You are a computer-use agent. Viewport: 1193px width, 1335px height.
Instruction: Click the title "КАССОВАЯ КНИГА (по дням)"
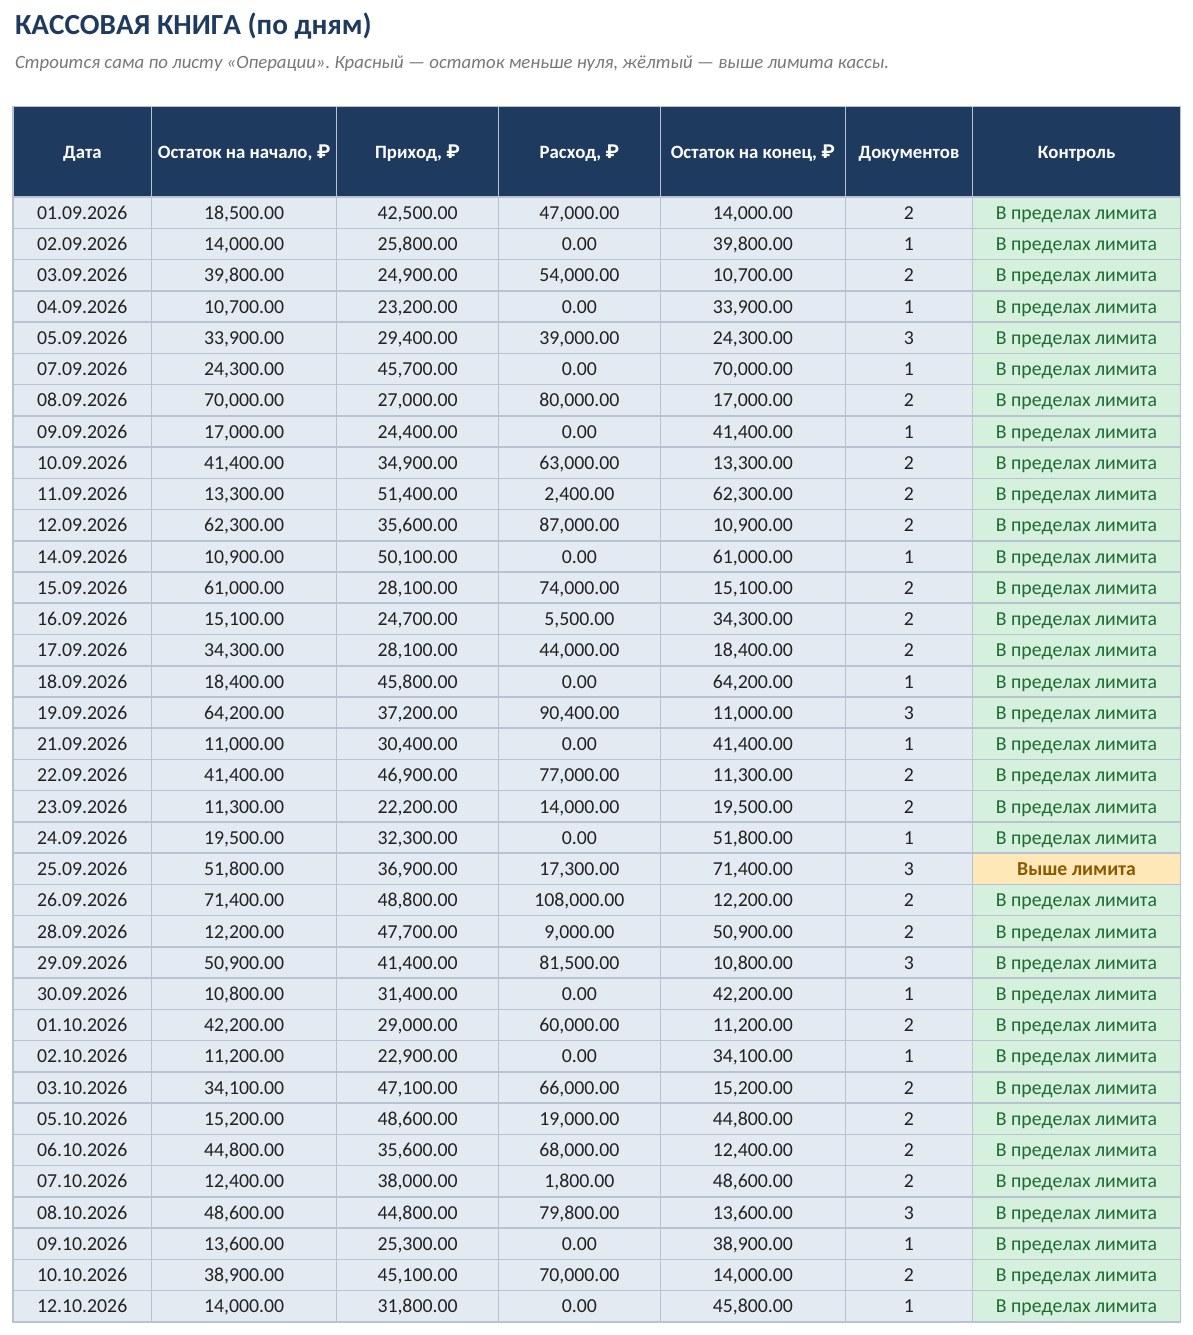click(x=193, y=25)
